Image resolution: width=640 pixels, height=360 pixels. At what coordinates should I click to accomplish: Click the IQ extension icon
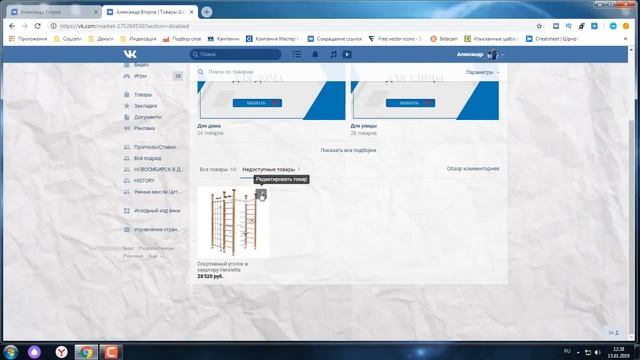pos(569,26)
